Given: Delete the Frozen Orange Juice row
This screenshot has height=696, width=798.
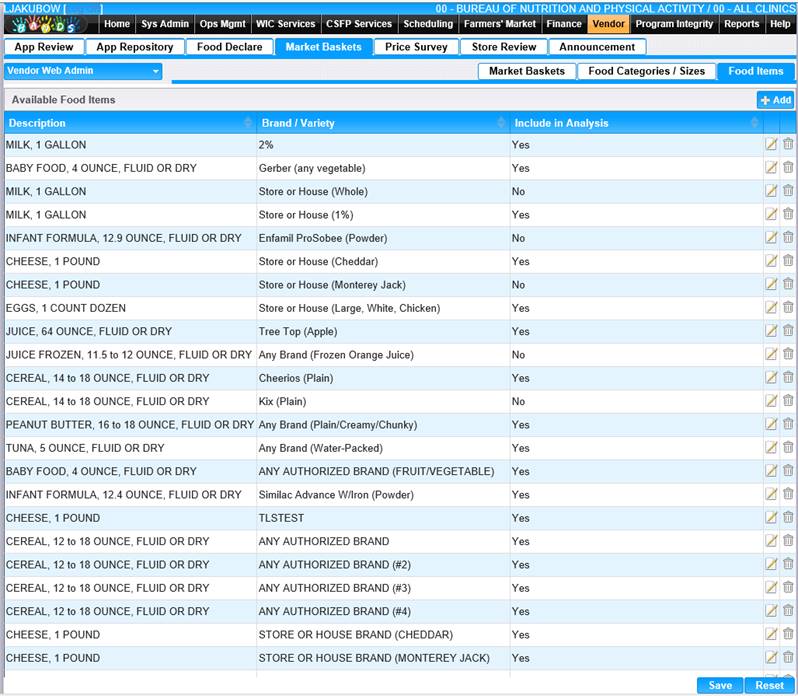Looking at the screenshot, I should [788, 355].
